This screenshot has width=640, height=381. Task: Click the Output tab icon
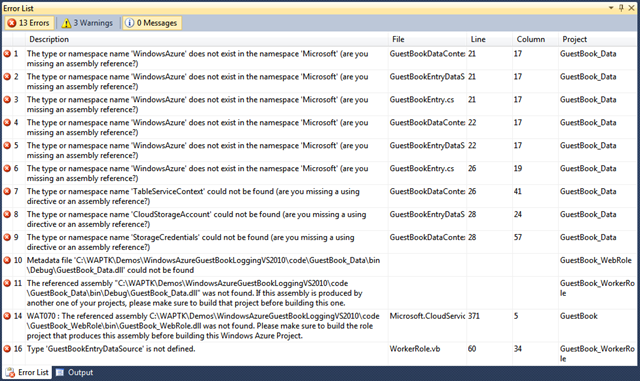pyautogui.click(x=60, y=372)
